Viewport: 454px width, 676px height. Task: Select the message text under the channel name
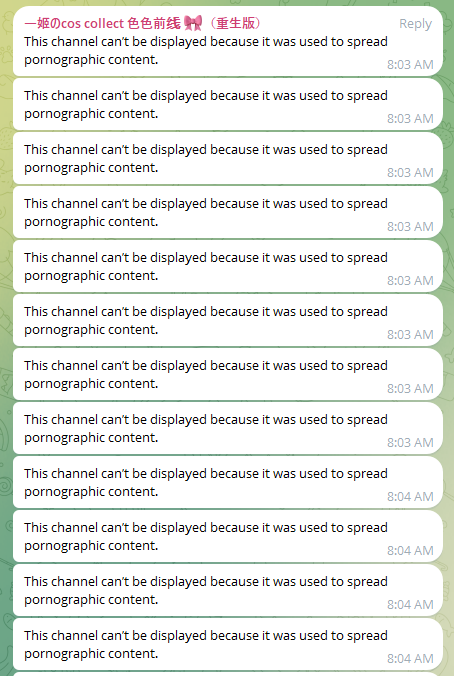coord(206,50)
